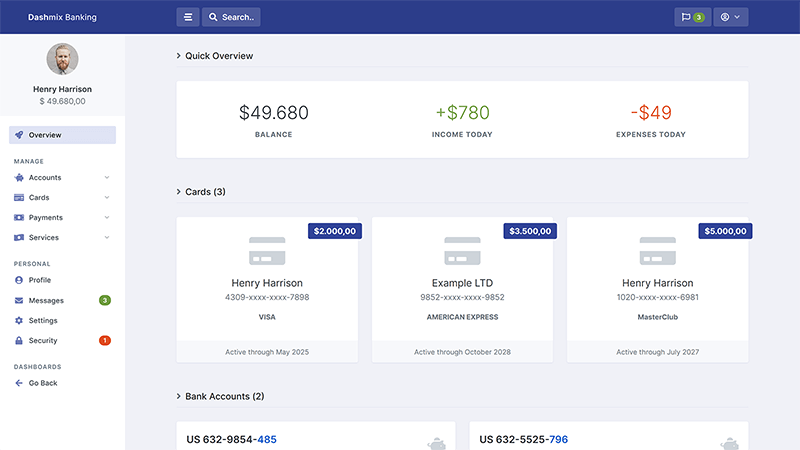Click the Go Back arrow icon

[19, 383]
